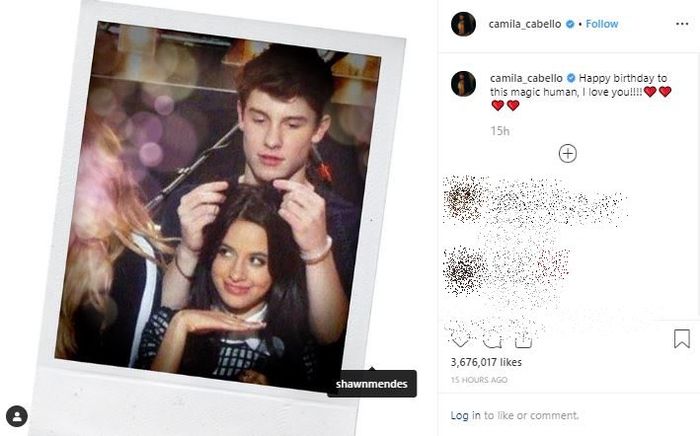Follow camila_cabello account
The height and width of the screenshot is (436, 700).
click(602, 24)
